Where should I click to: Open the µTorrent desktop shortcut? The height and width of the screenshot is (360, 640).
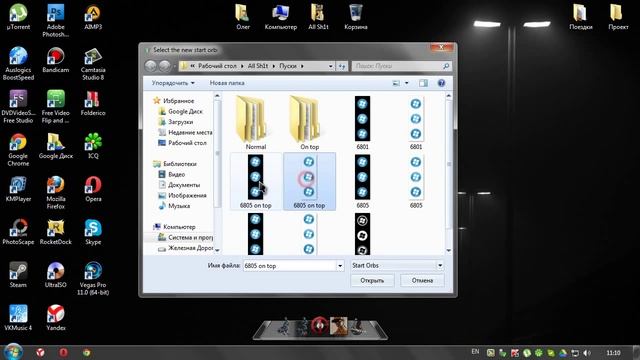point(18,17)
